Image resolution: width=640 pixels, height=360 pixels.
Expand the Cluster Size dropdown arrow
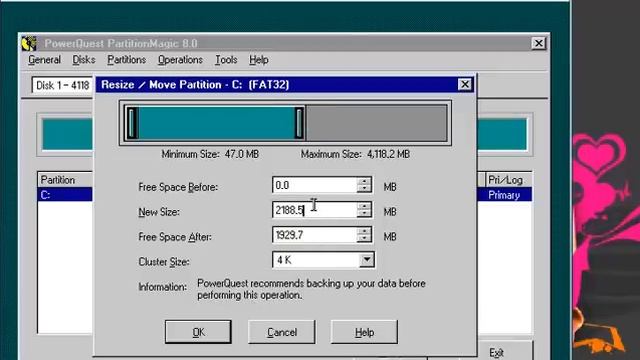pyautogui.click(x=367, y=260)
